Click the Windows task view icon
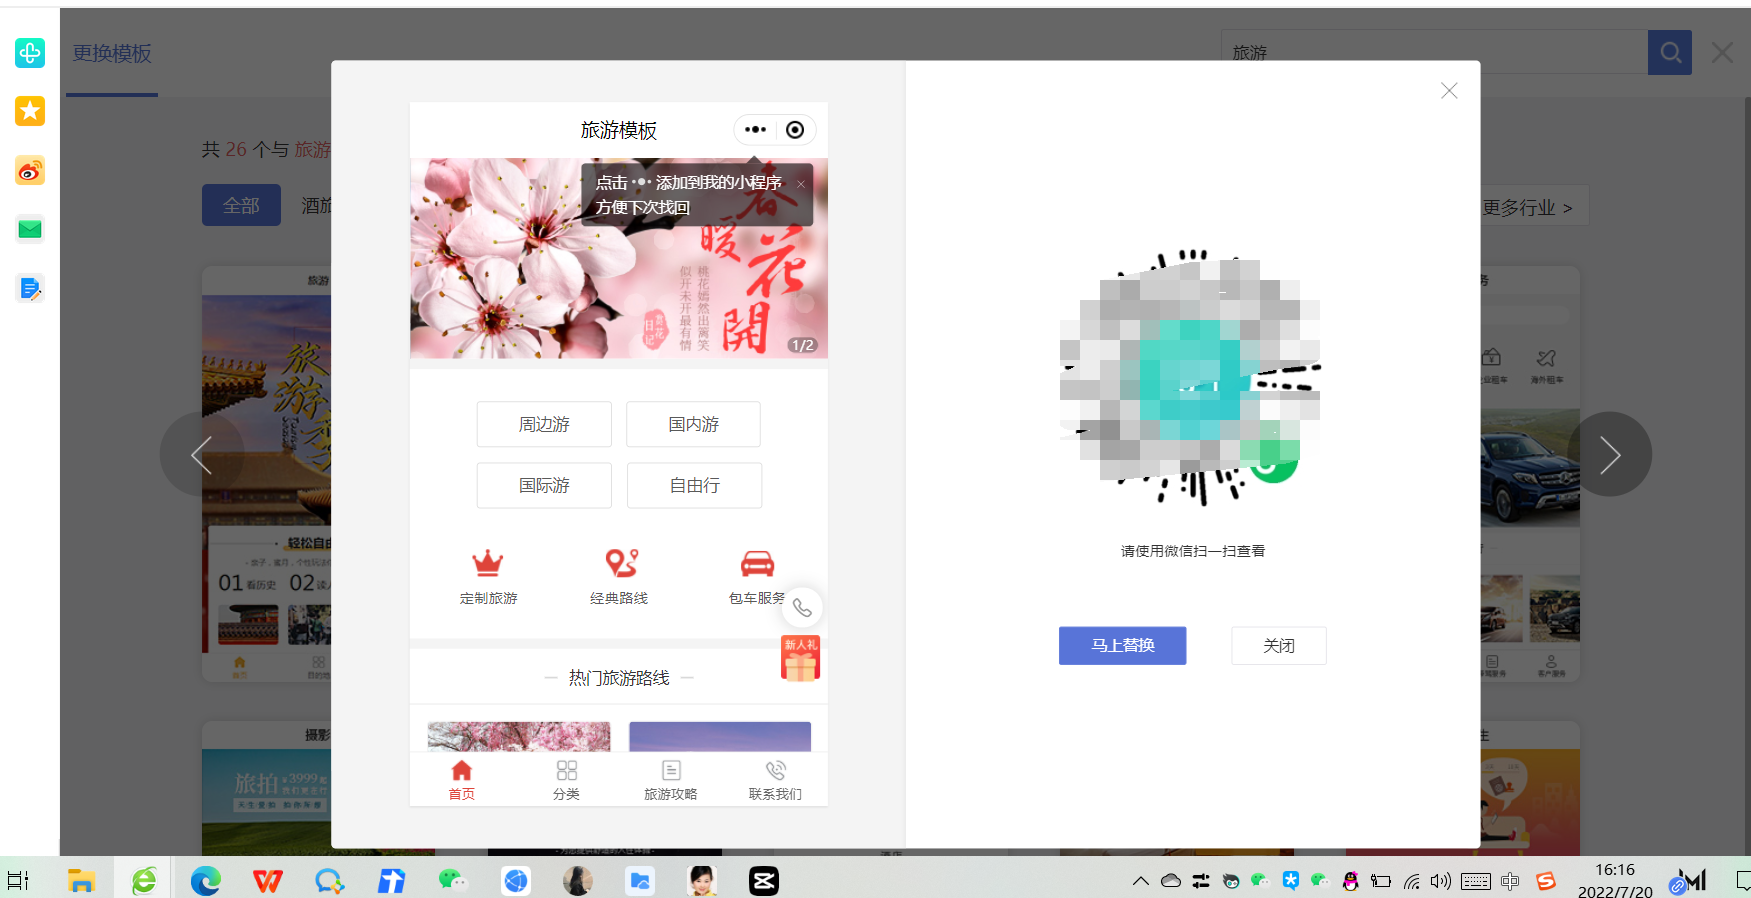This screenshot has width=1751, height=898. (x=19, y=881)
